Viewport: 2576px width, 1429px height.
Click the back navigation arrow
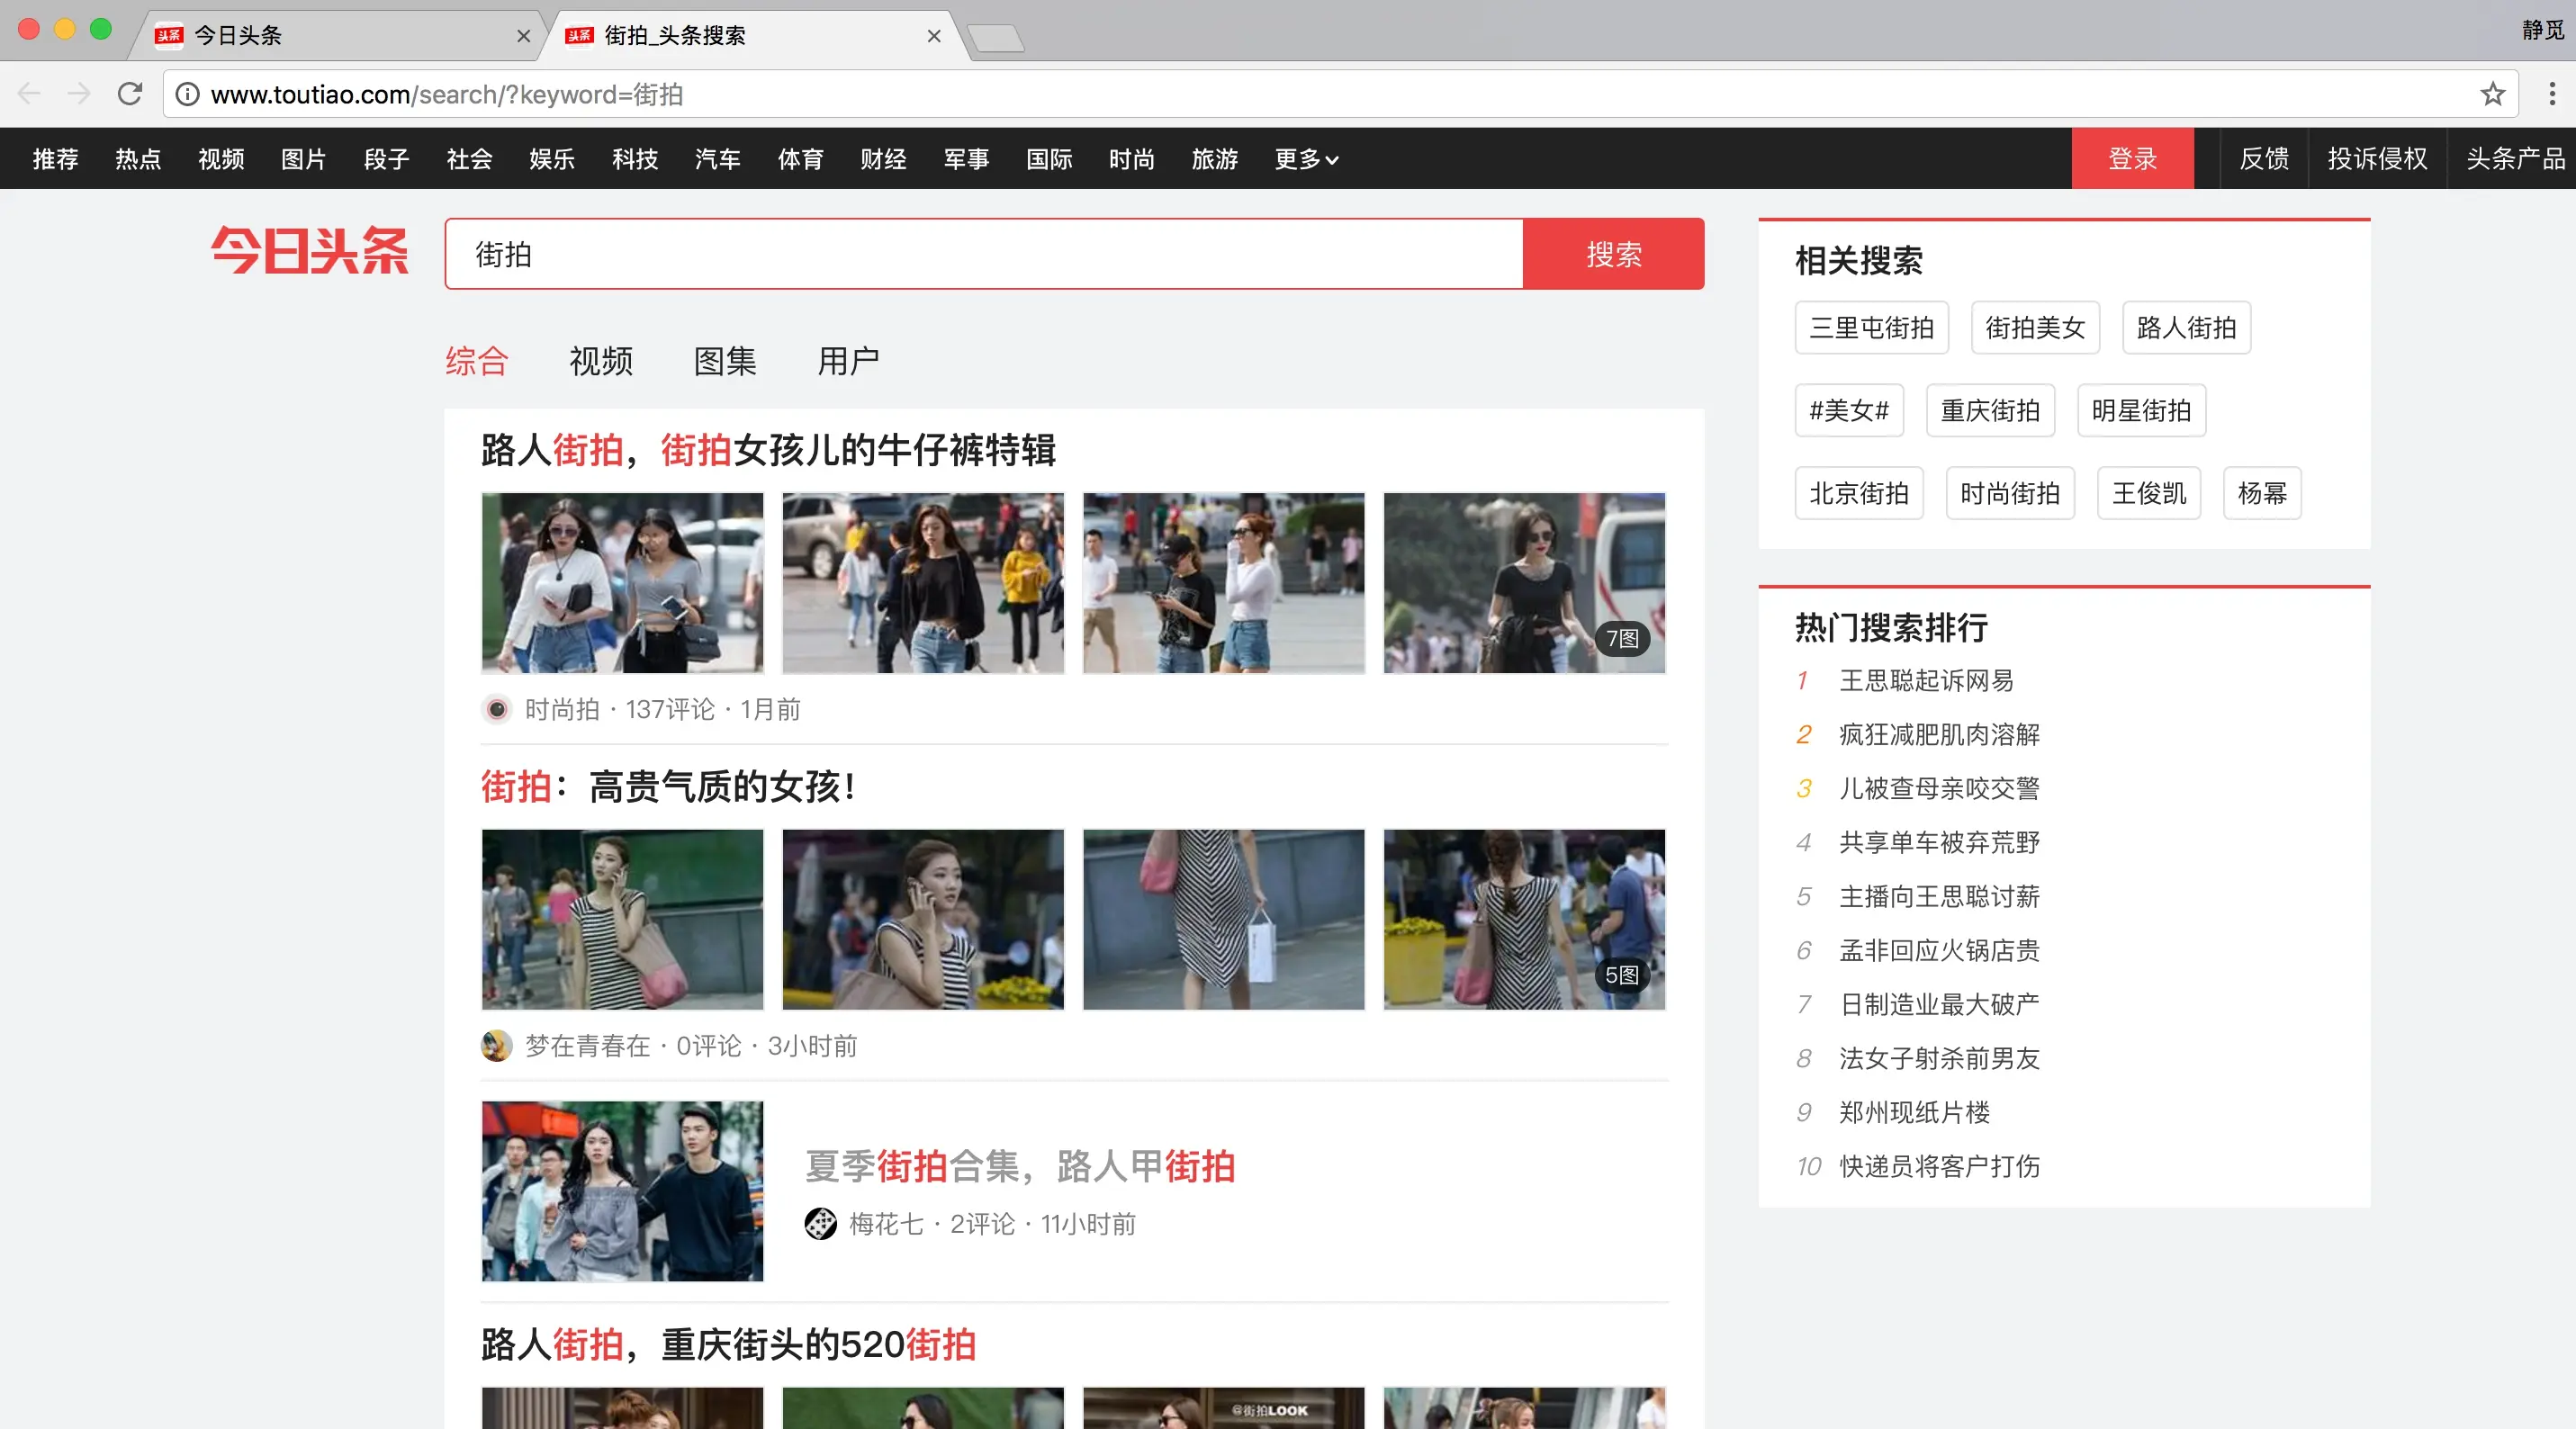29,94
